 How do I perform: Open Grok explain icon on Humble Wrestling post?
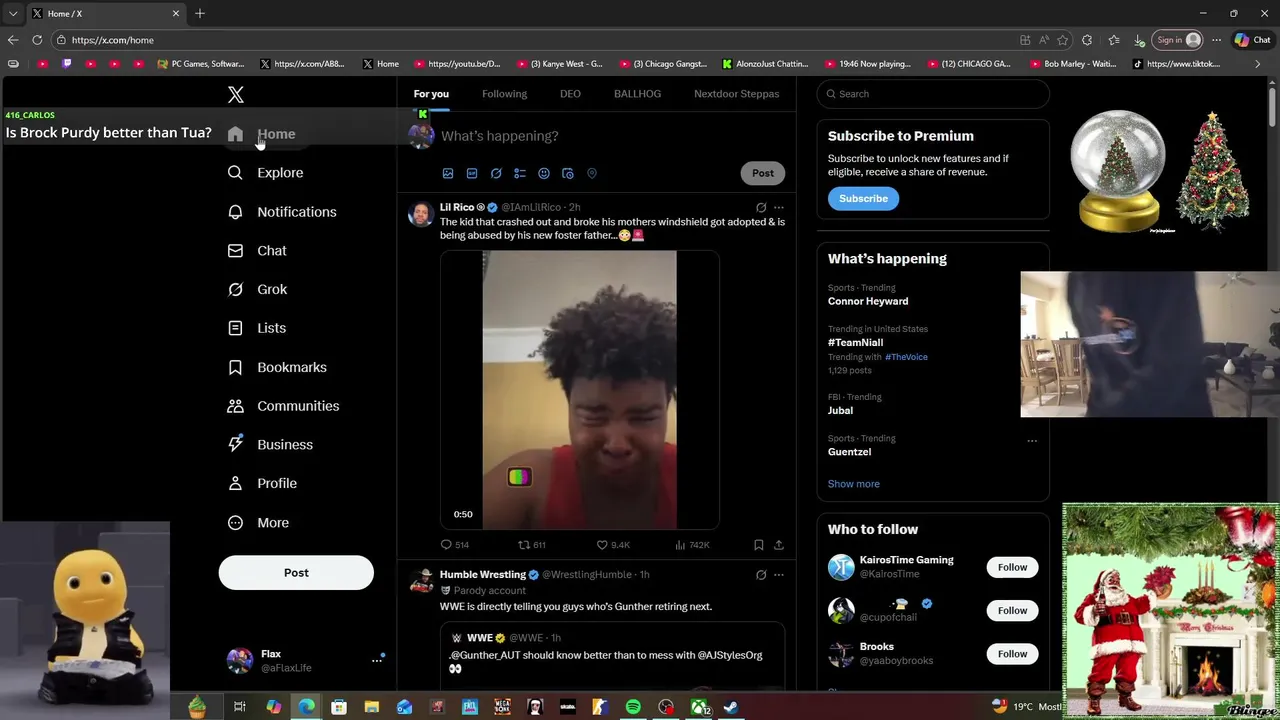pos(761,575)
